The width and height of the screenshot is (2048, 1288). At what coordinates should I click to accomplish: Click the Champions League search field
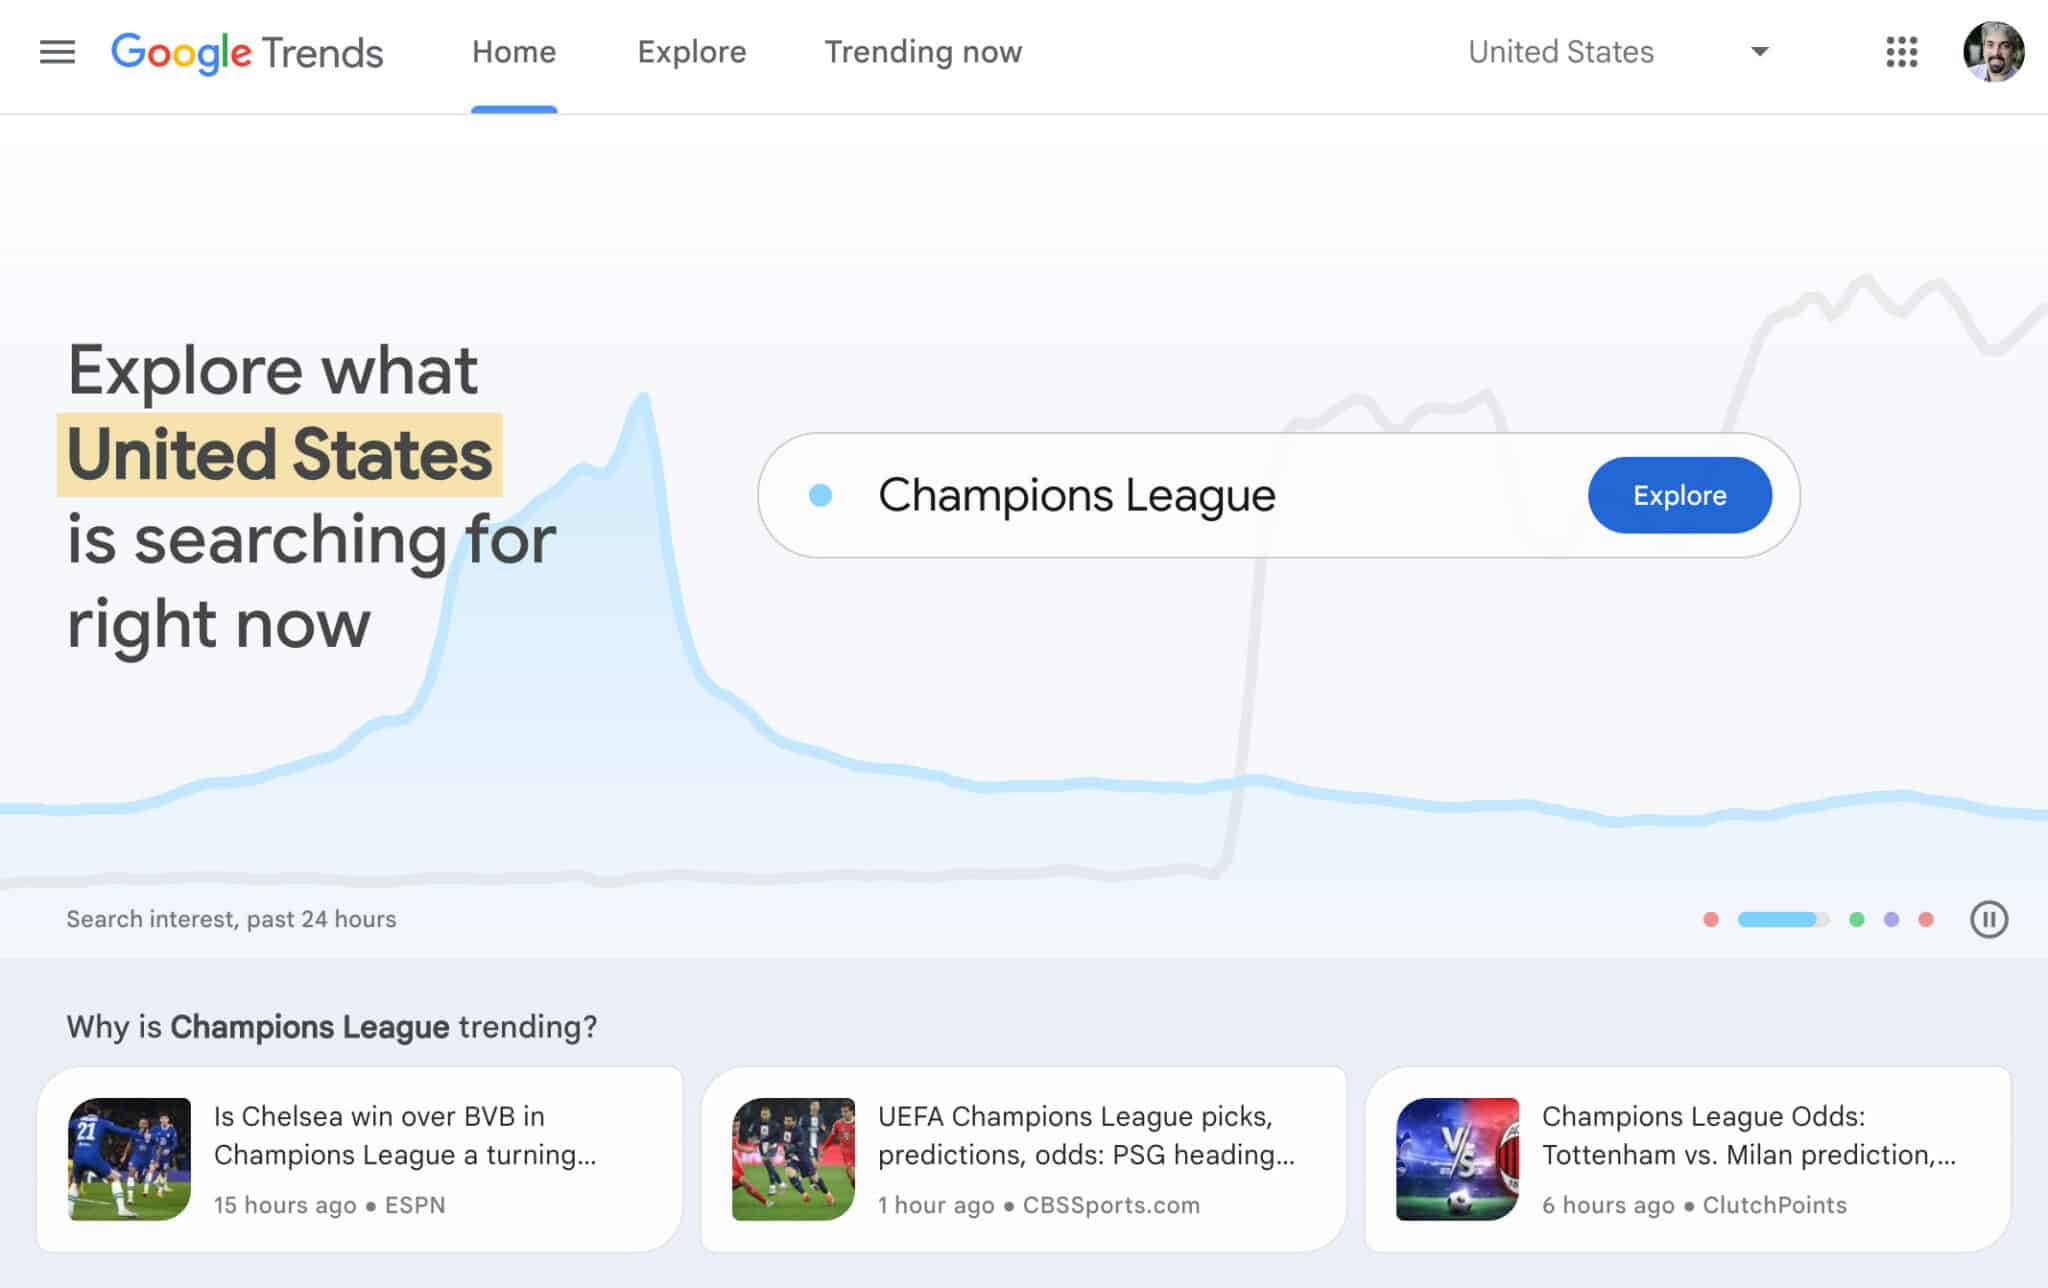pyautogui.click(x=1200, y=495)
